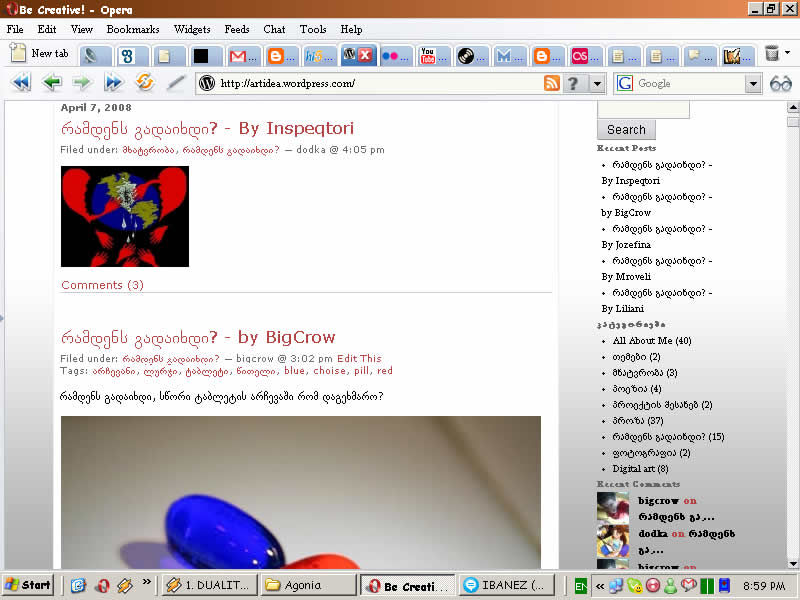
Task: Open recent post By Mroveli
Action: pos(657,269)
